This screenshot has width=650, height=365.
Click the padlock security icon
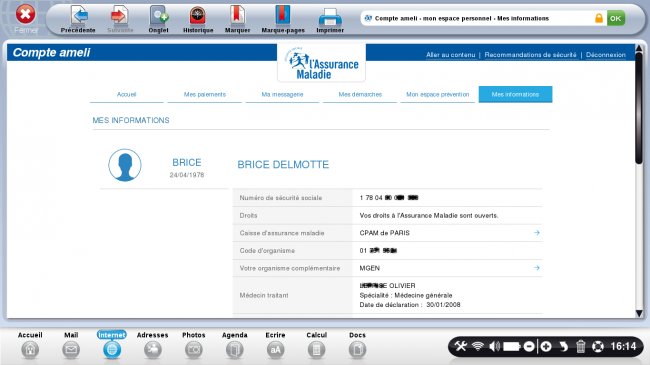click(x=599, y=18)
